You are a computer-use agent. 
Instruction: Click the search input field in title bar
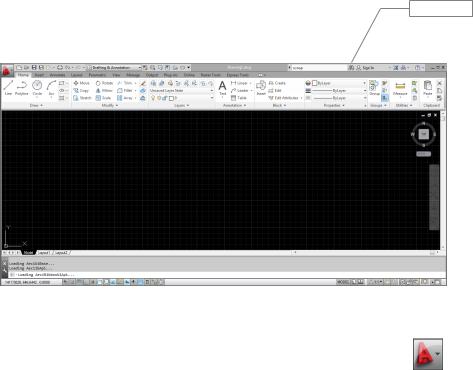[x=318, y=68]
